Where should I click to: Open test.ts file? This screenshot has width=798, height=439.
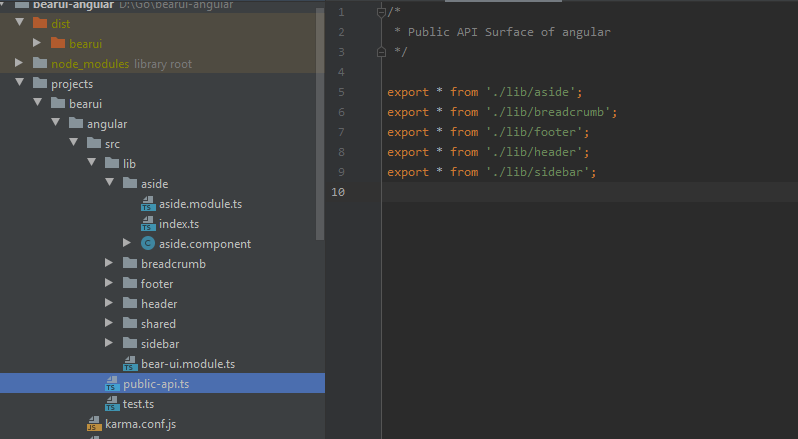click(x=138, y=403)
